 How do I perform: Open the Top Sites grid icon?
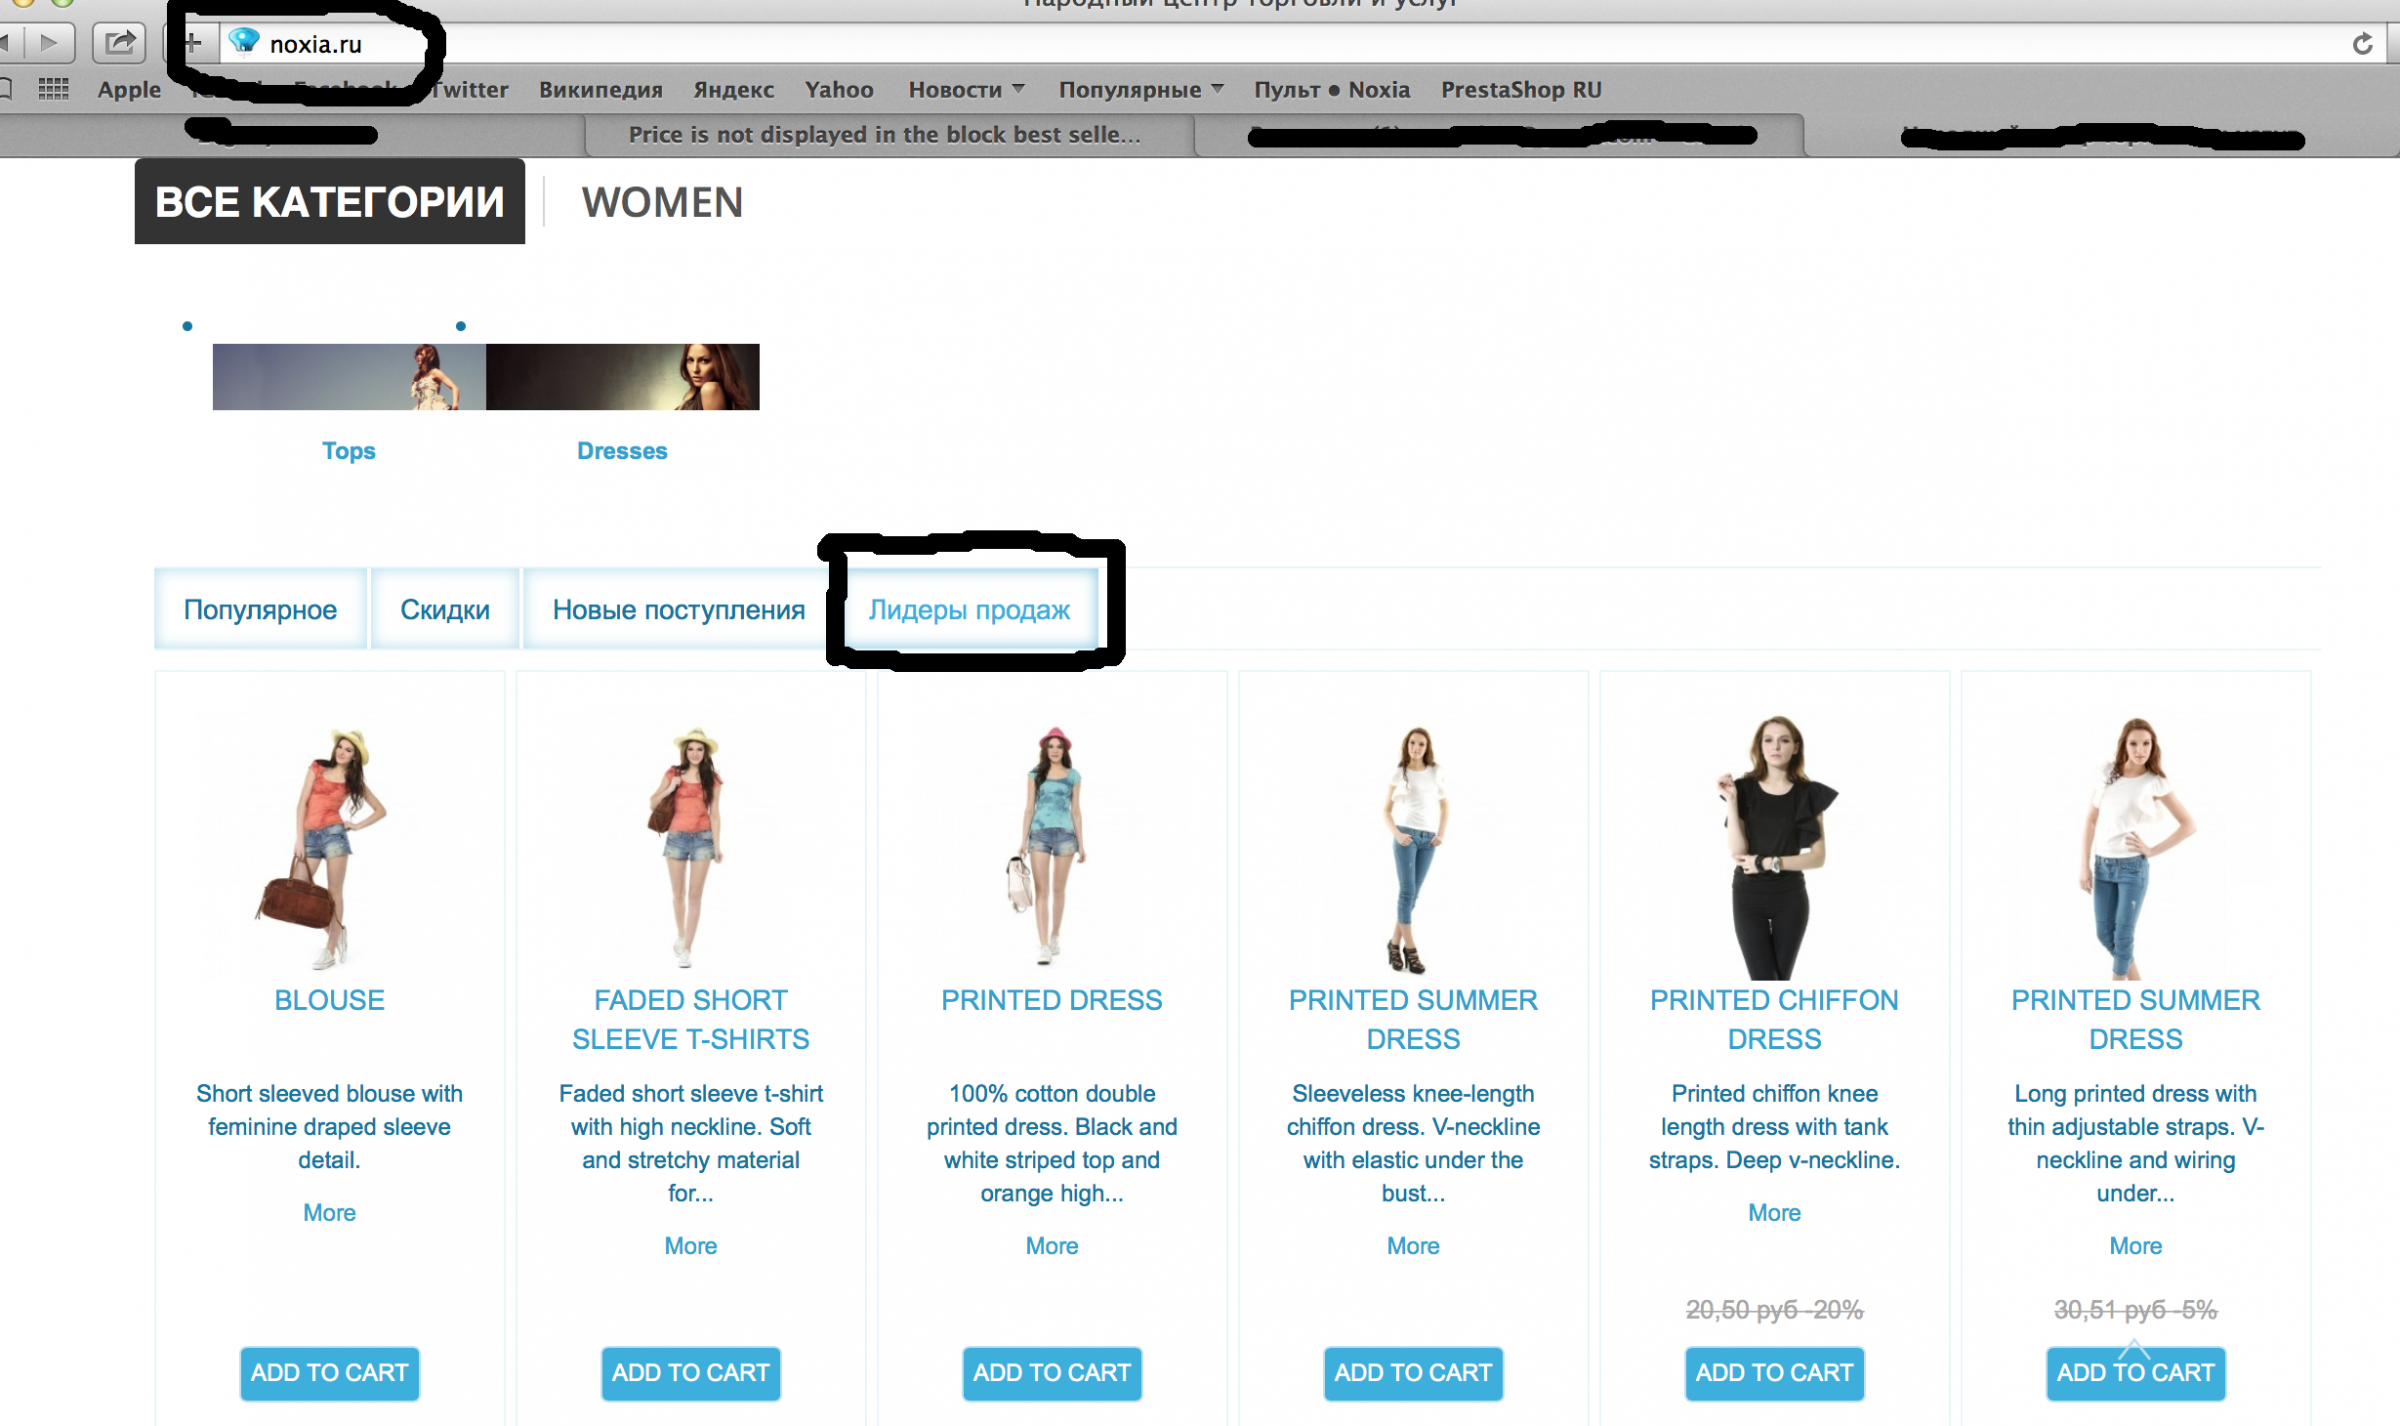pos(53,89)
